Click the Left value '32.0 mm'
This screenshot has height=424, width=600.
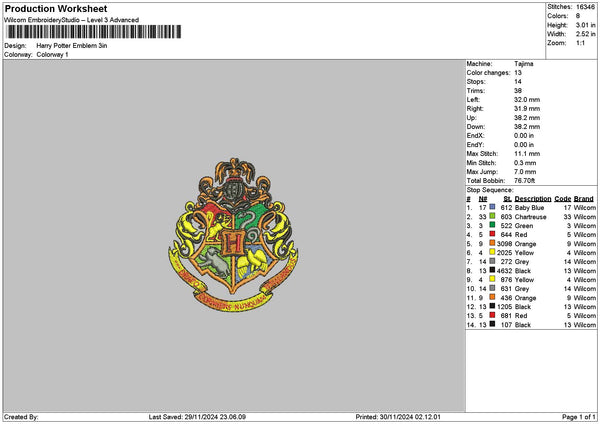(527, 99)
